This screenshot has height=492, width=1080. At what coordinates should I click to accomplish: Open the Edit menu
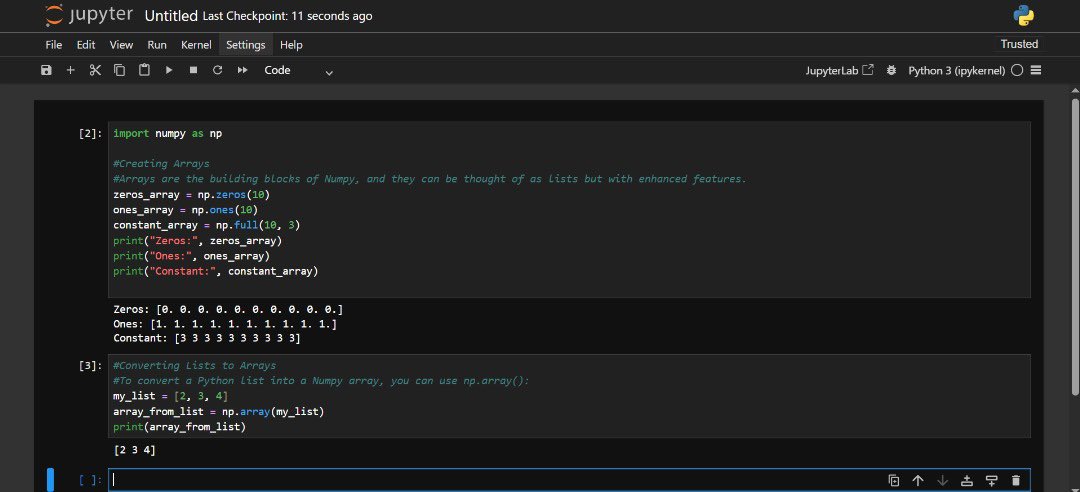pyautogui.click(x=86, y=45)
